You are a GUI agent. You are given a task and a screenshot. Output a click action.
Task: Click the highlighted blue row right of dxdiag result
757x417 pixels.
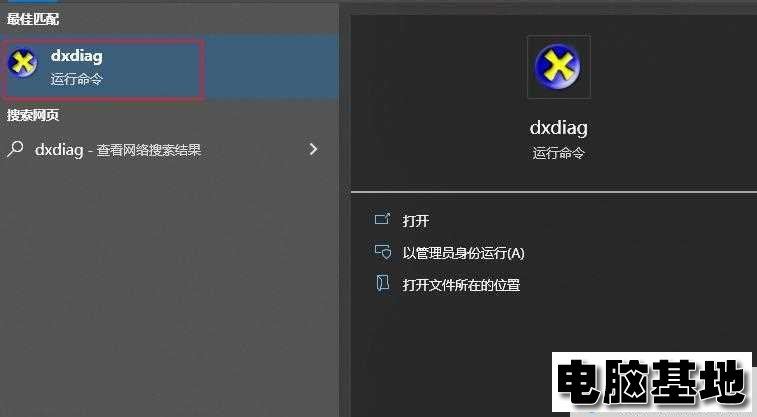270,67
